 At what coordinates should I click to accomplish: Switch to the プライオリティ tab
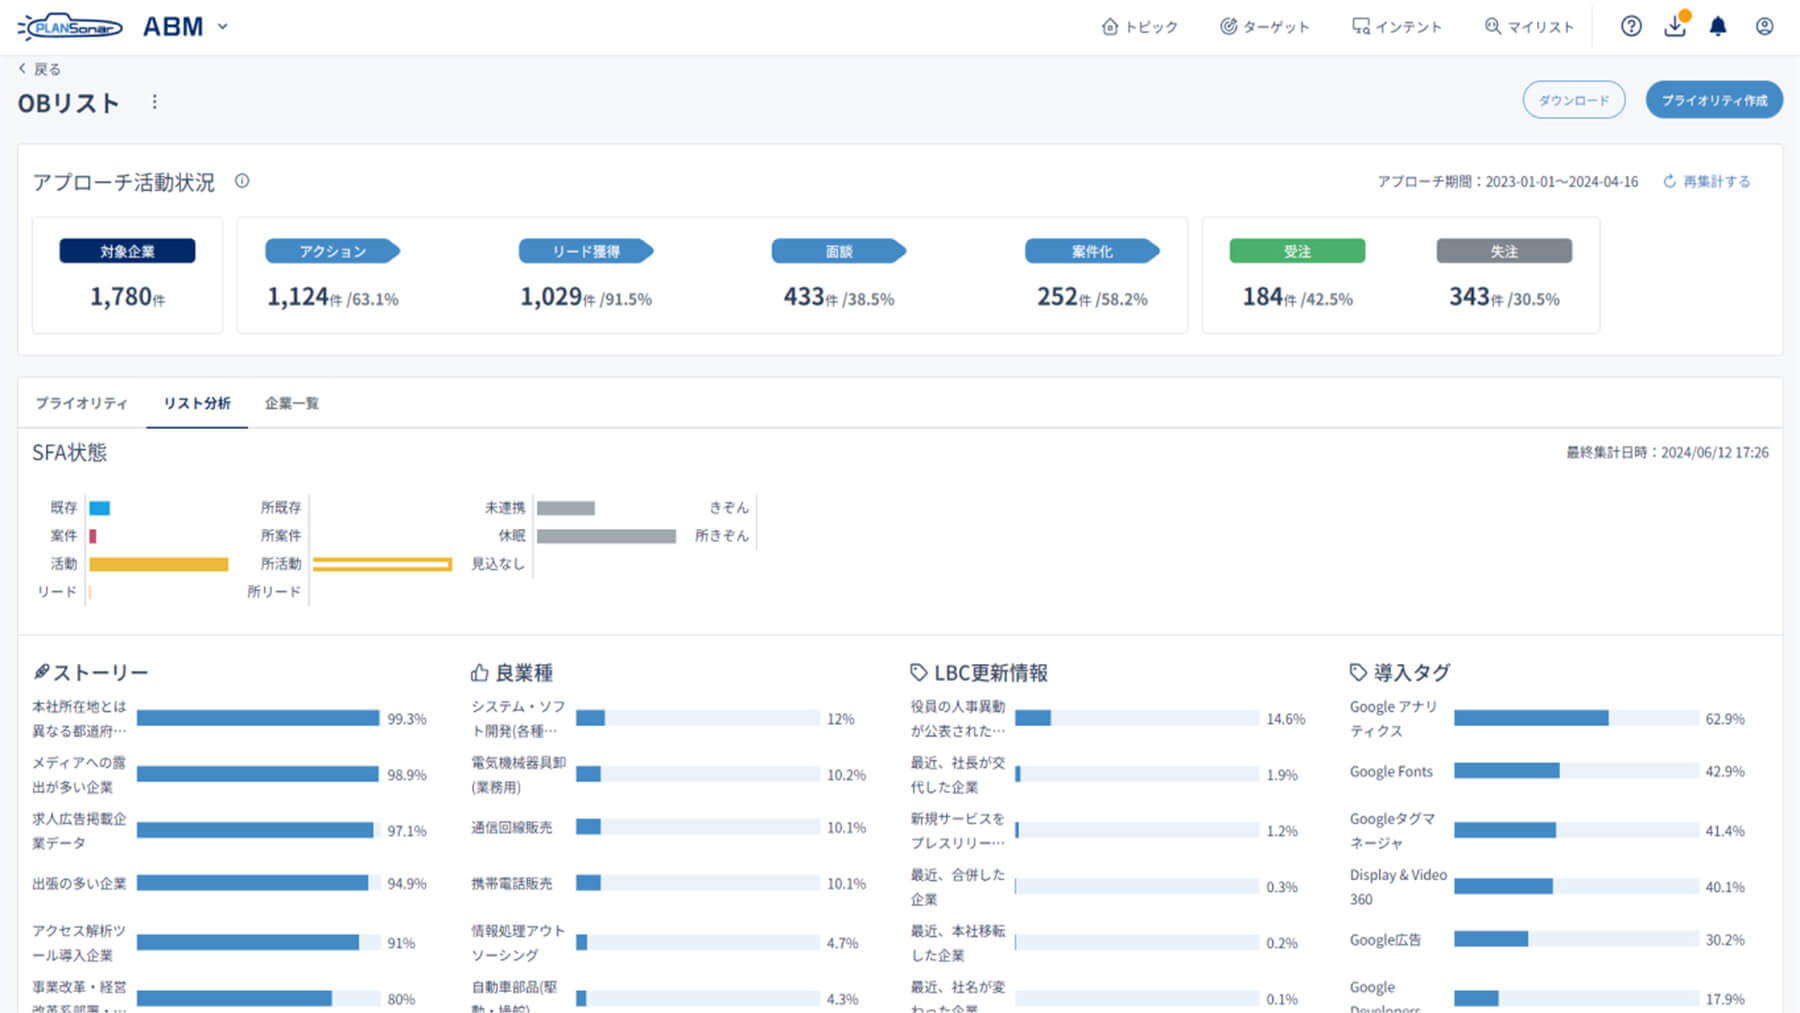pyautogui.click(x=82, y=403)
